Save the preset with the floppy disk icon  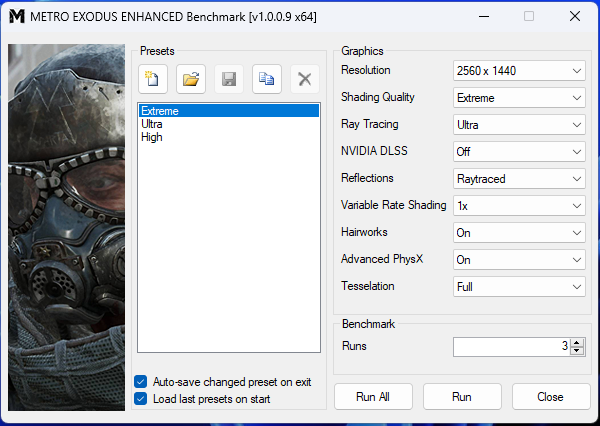click(x=229, y=79)
